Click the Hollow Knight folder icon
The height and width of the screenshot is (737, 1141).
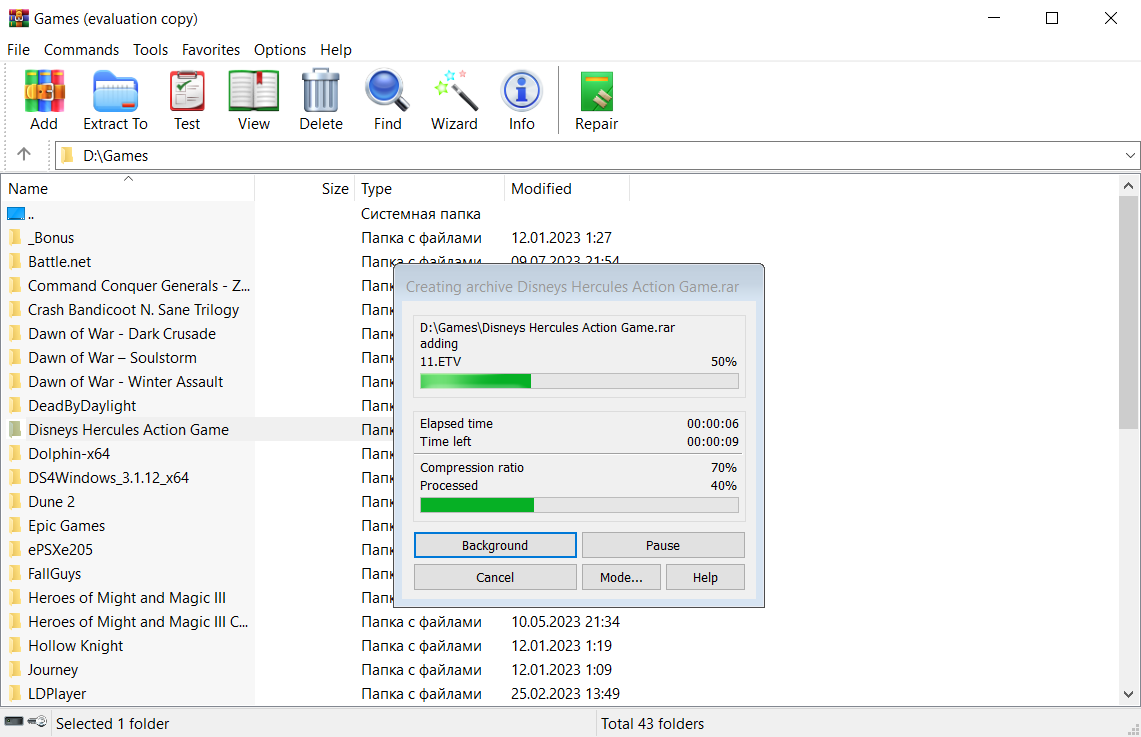15,646
